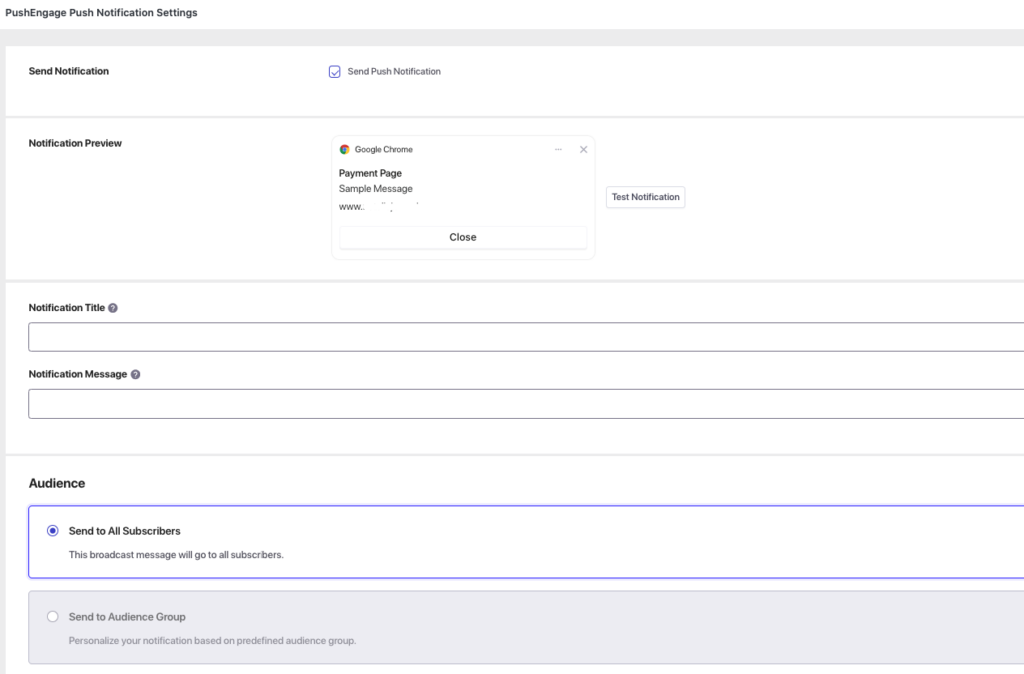Open the three-dot options in notification preview
The height and width of the screenshot is (674, 1024).
(558, 149)
